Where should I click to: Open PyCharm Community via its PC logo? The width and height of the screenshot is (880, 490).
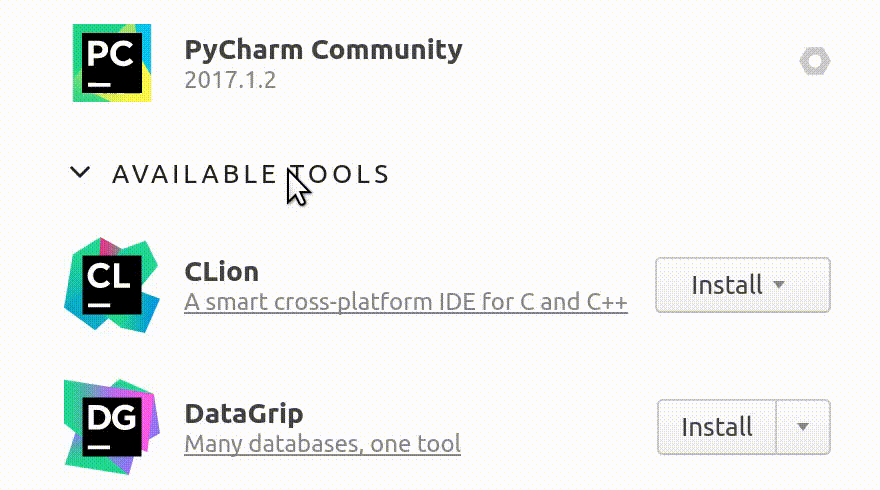pos(112,63)
